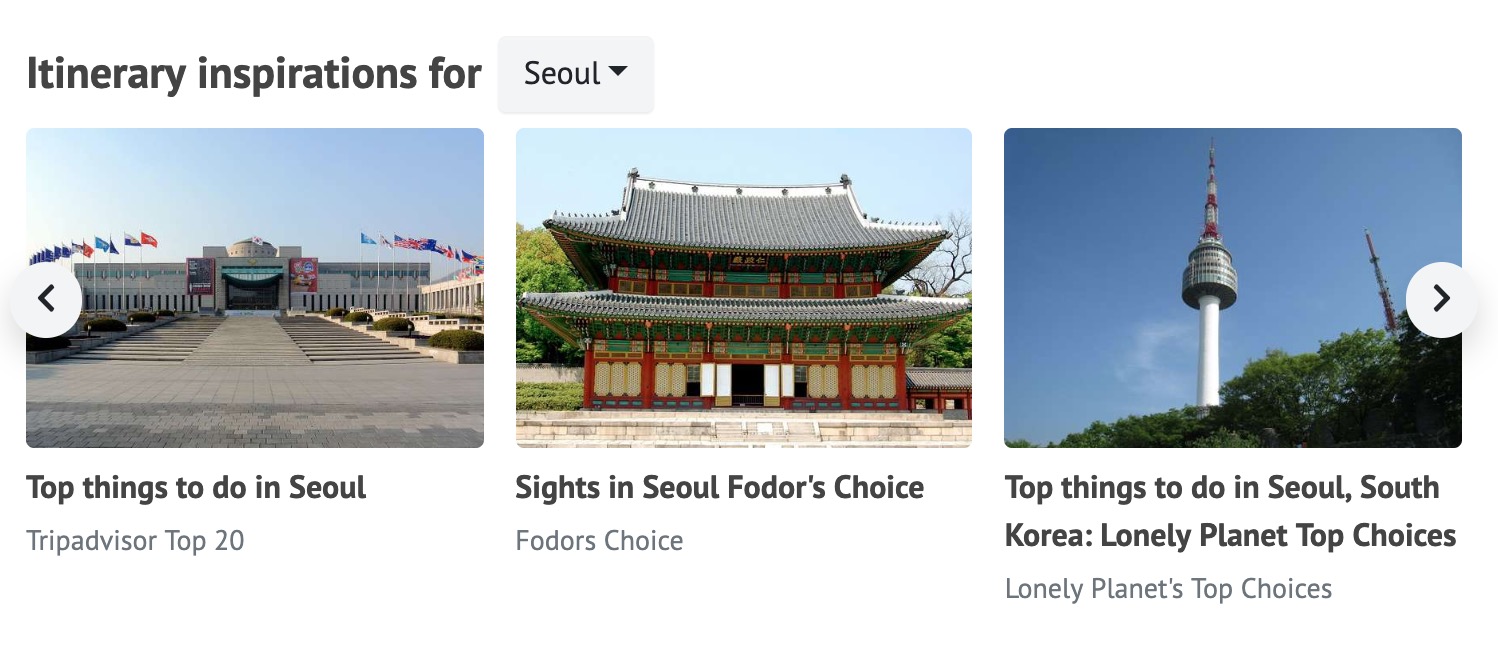Open "Top things to do in Seoul" title
Screen dimensions: 1498x646
196,488
